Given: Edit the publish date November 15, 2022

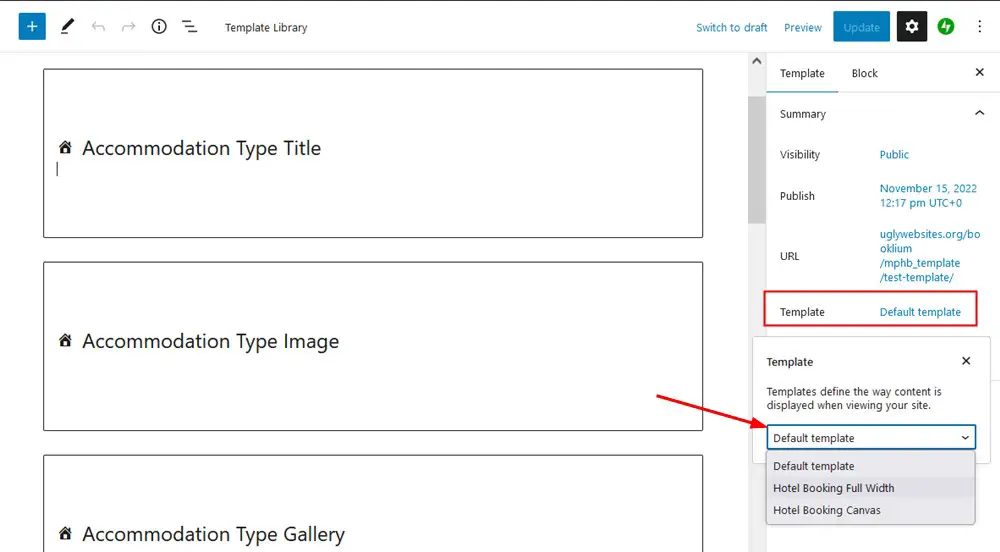Looking at the screenshot, I should tap(928, 196).
